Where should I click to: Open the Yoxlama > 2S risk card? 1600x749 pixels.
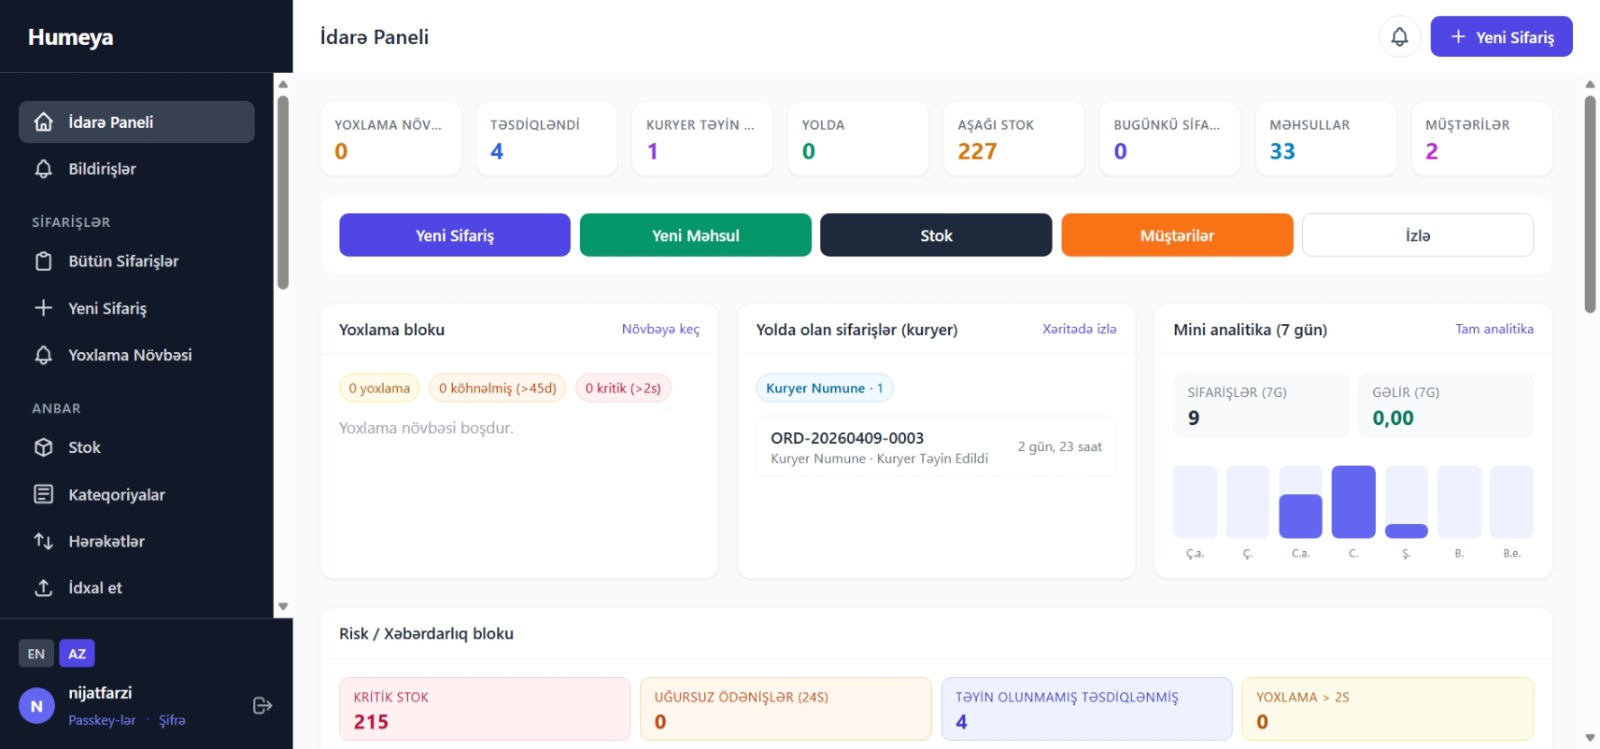click(x=1388, y=709)
